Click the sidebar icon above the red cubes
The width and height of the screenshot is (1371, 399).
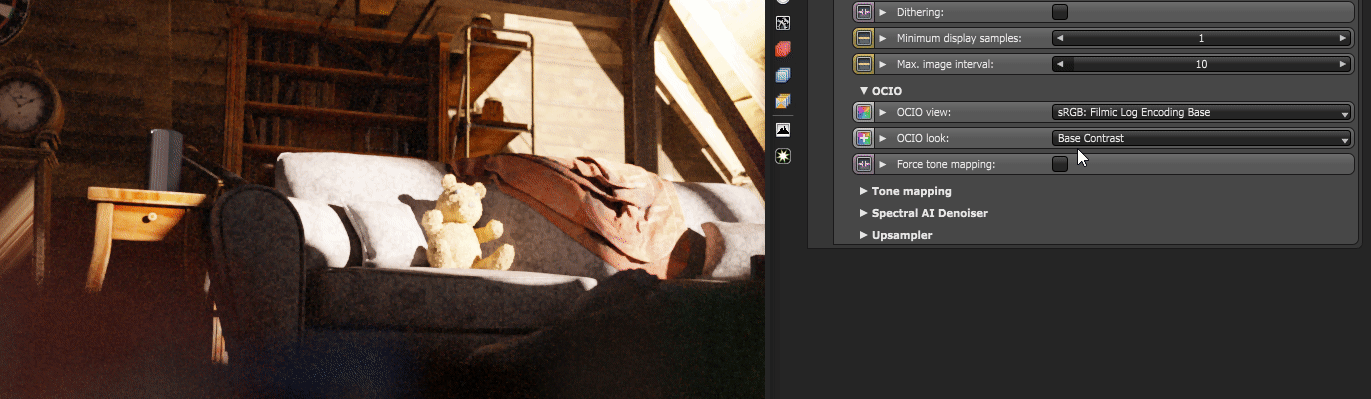click(x=783, y=22)
